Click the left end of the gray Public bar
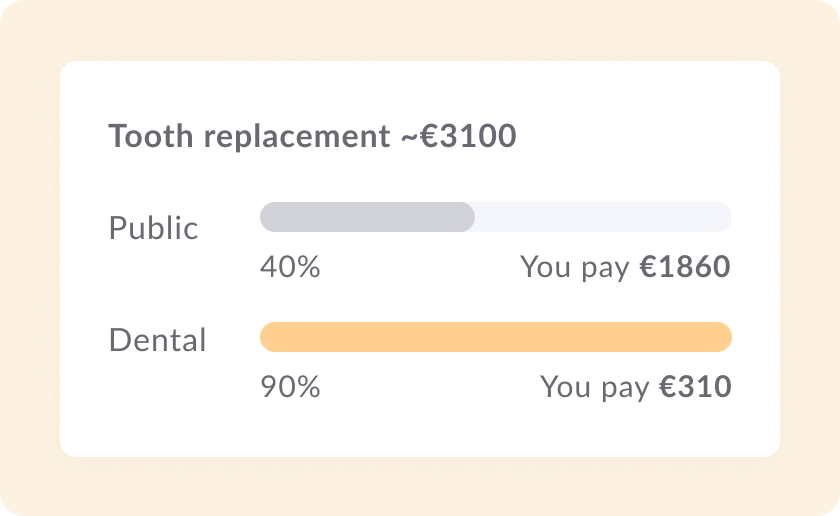Screen dimensions: 840x516 coord(270,217)
